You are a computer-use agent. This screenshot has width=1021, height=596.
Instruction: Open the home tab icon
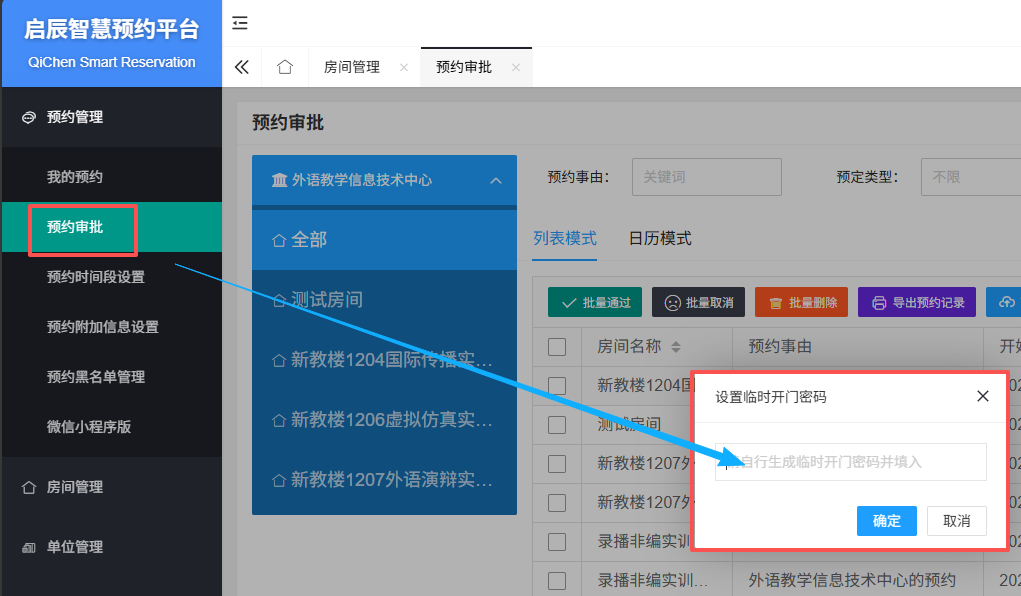(285, 67)
